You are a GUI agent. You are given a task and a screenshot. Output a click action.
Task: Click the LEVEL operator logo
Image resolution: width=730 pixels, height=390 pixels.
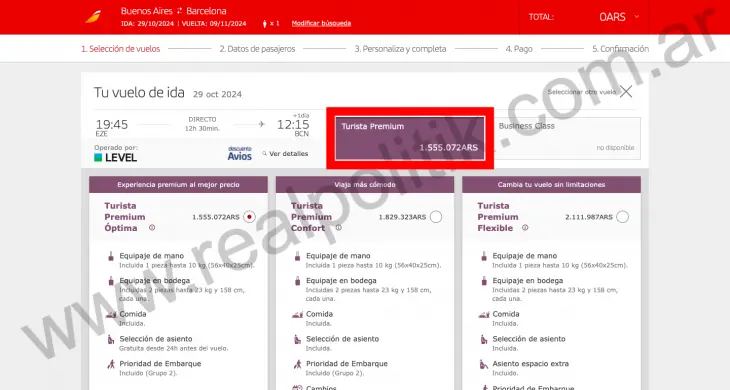click(115, 158)
